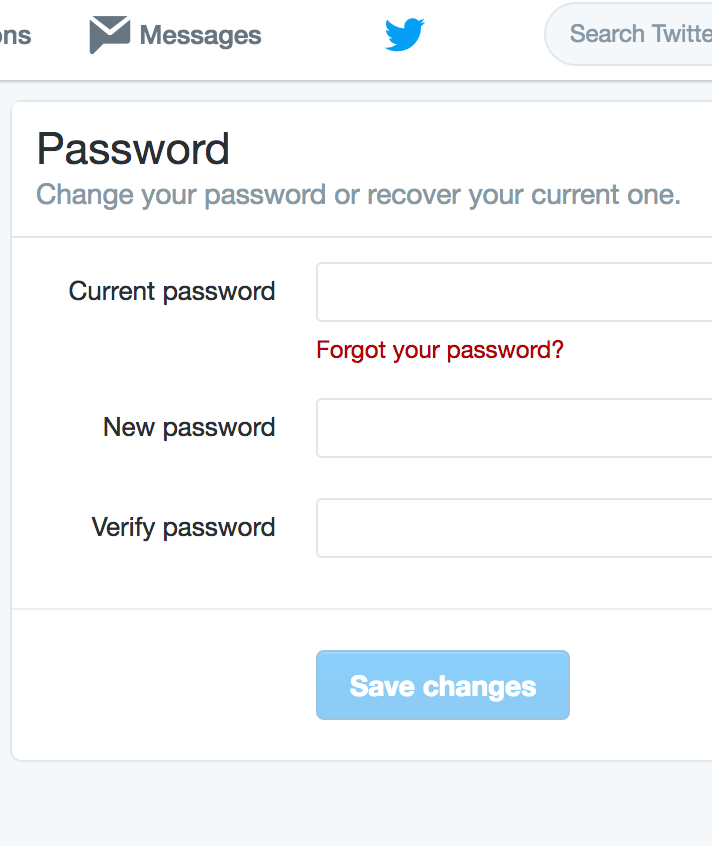Click navbar gap between bird logo and search

tap(484, 36)
